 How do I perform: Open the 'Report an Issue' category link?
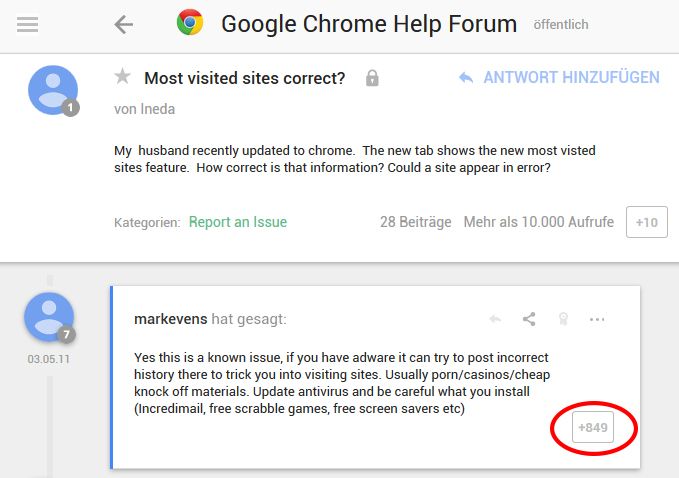pyautogui.click(x=238, y=222)
